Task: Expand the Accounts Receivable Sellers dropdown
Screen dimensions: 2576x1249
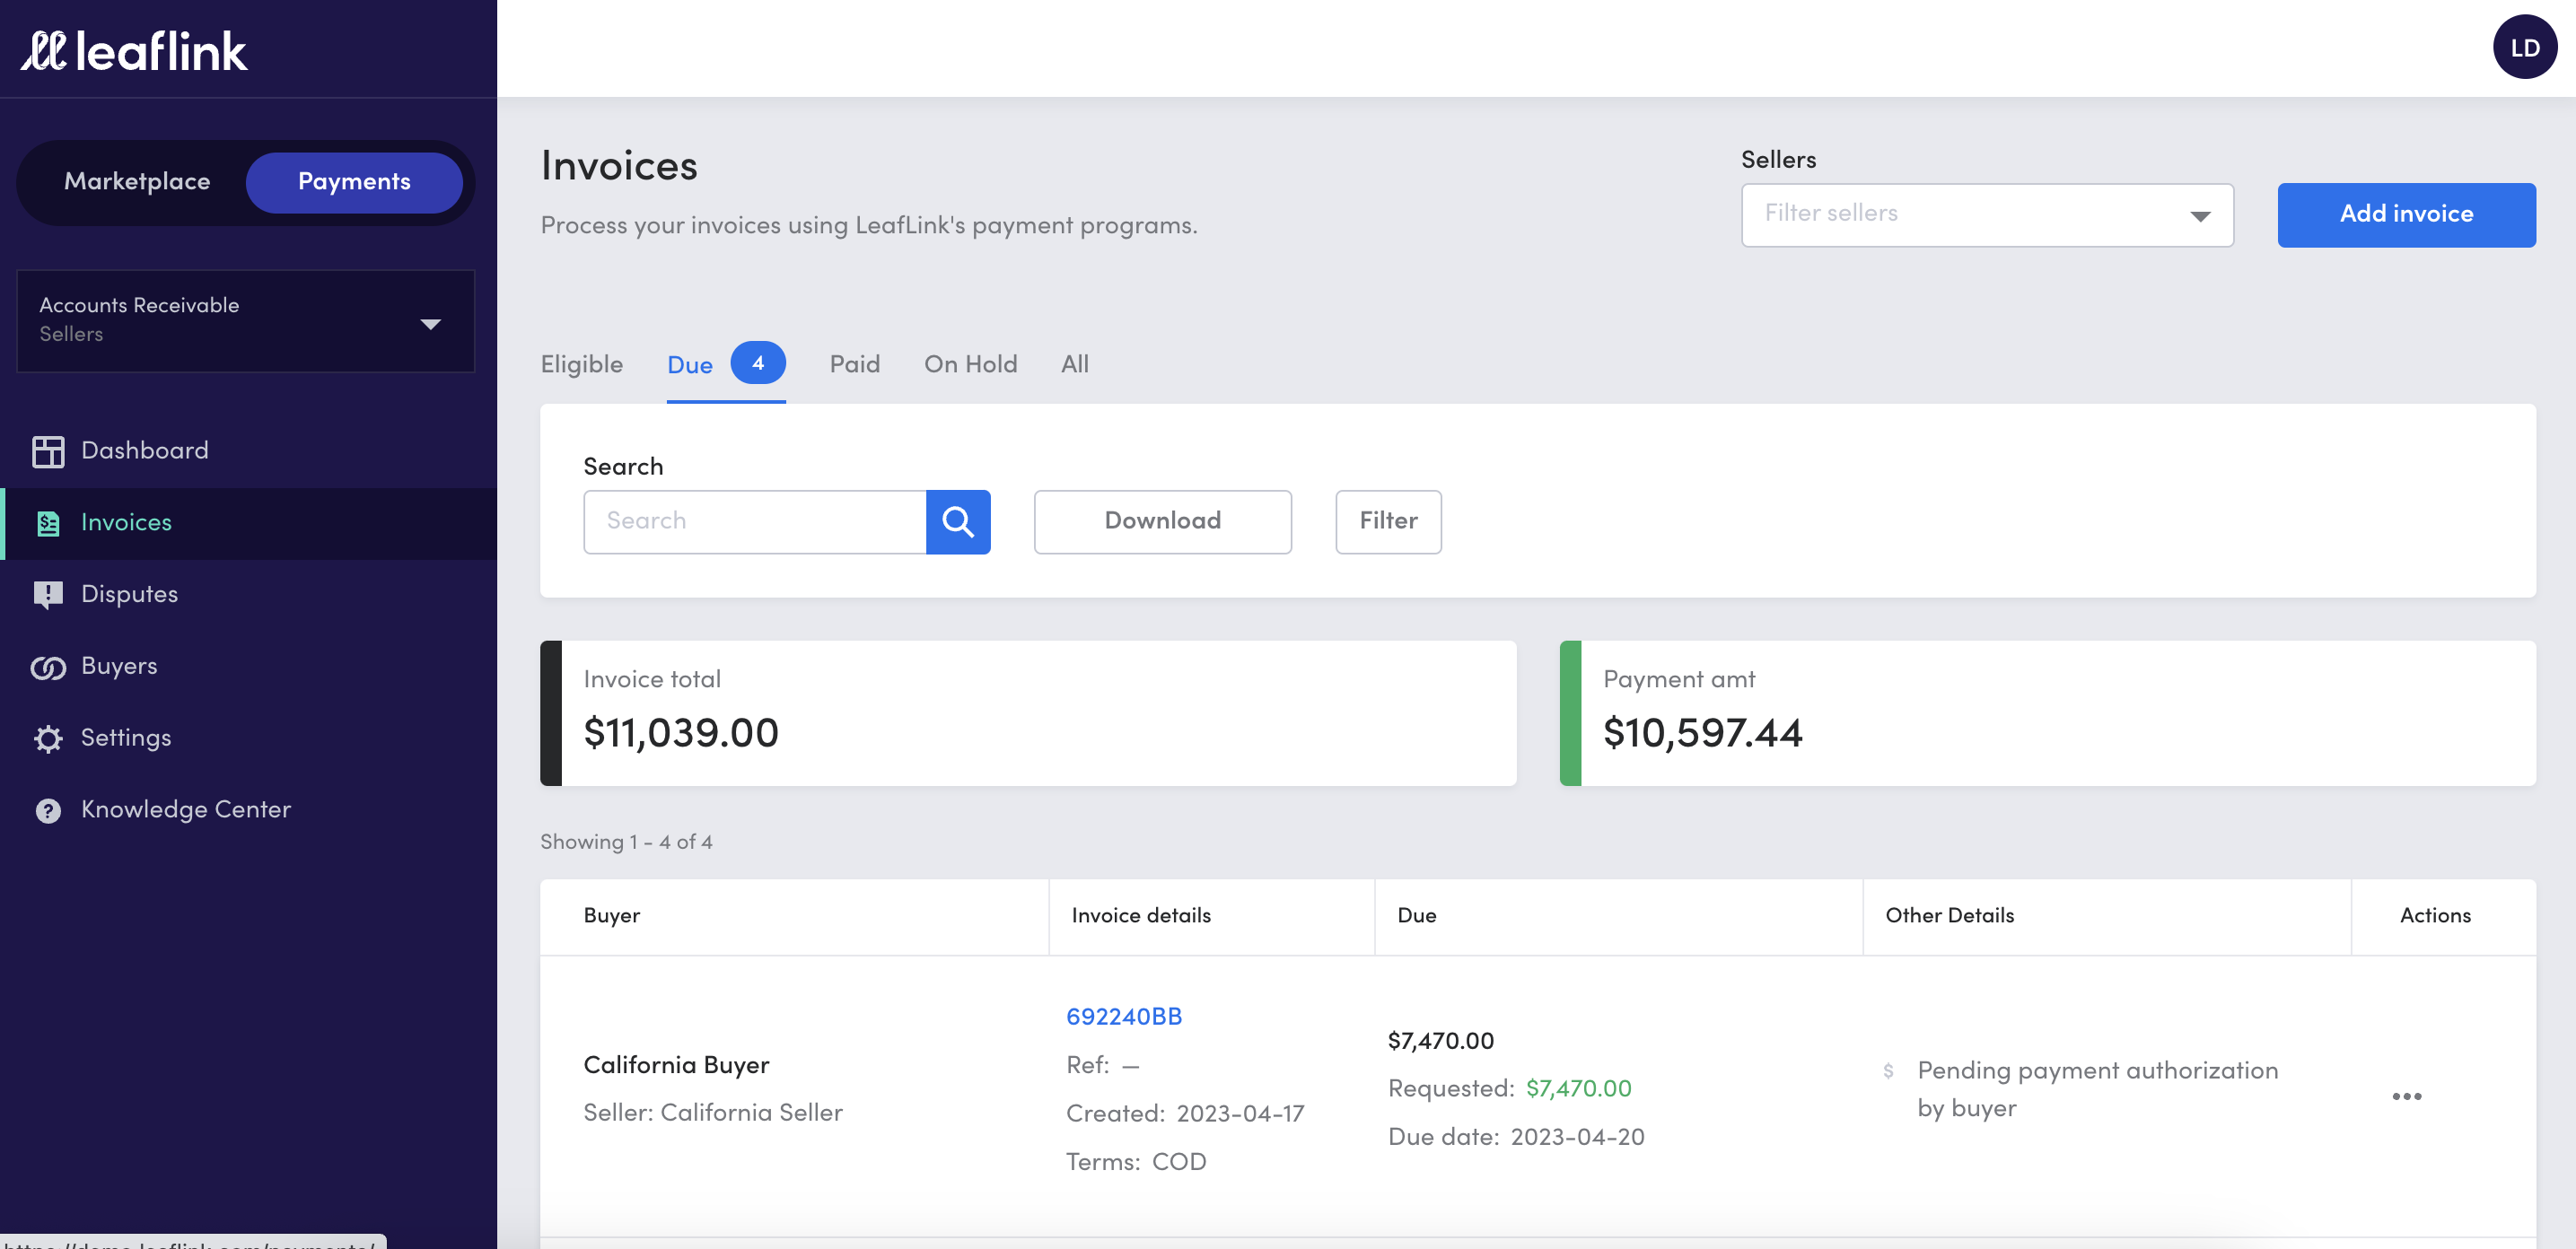Action: 245,321
